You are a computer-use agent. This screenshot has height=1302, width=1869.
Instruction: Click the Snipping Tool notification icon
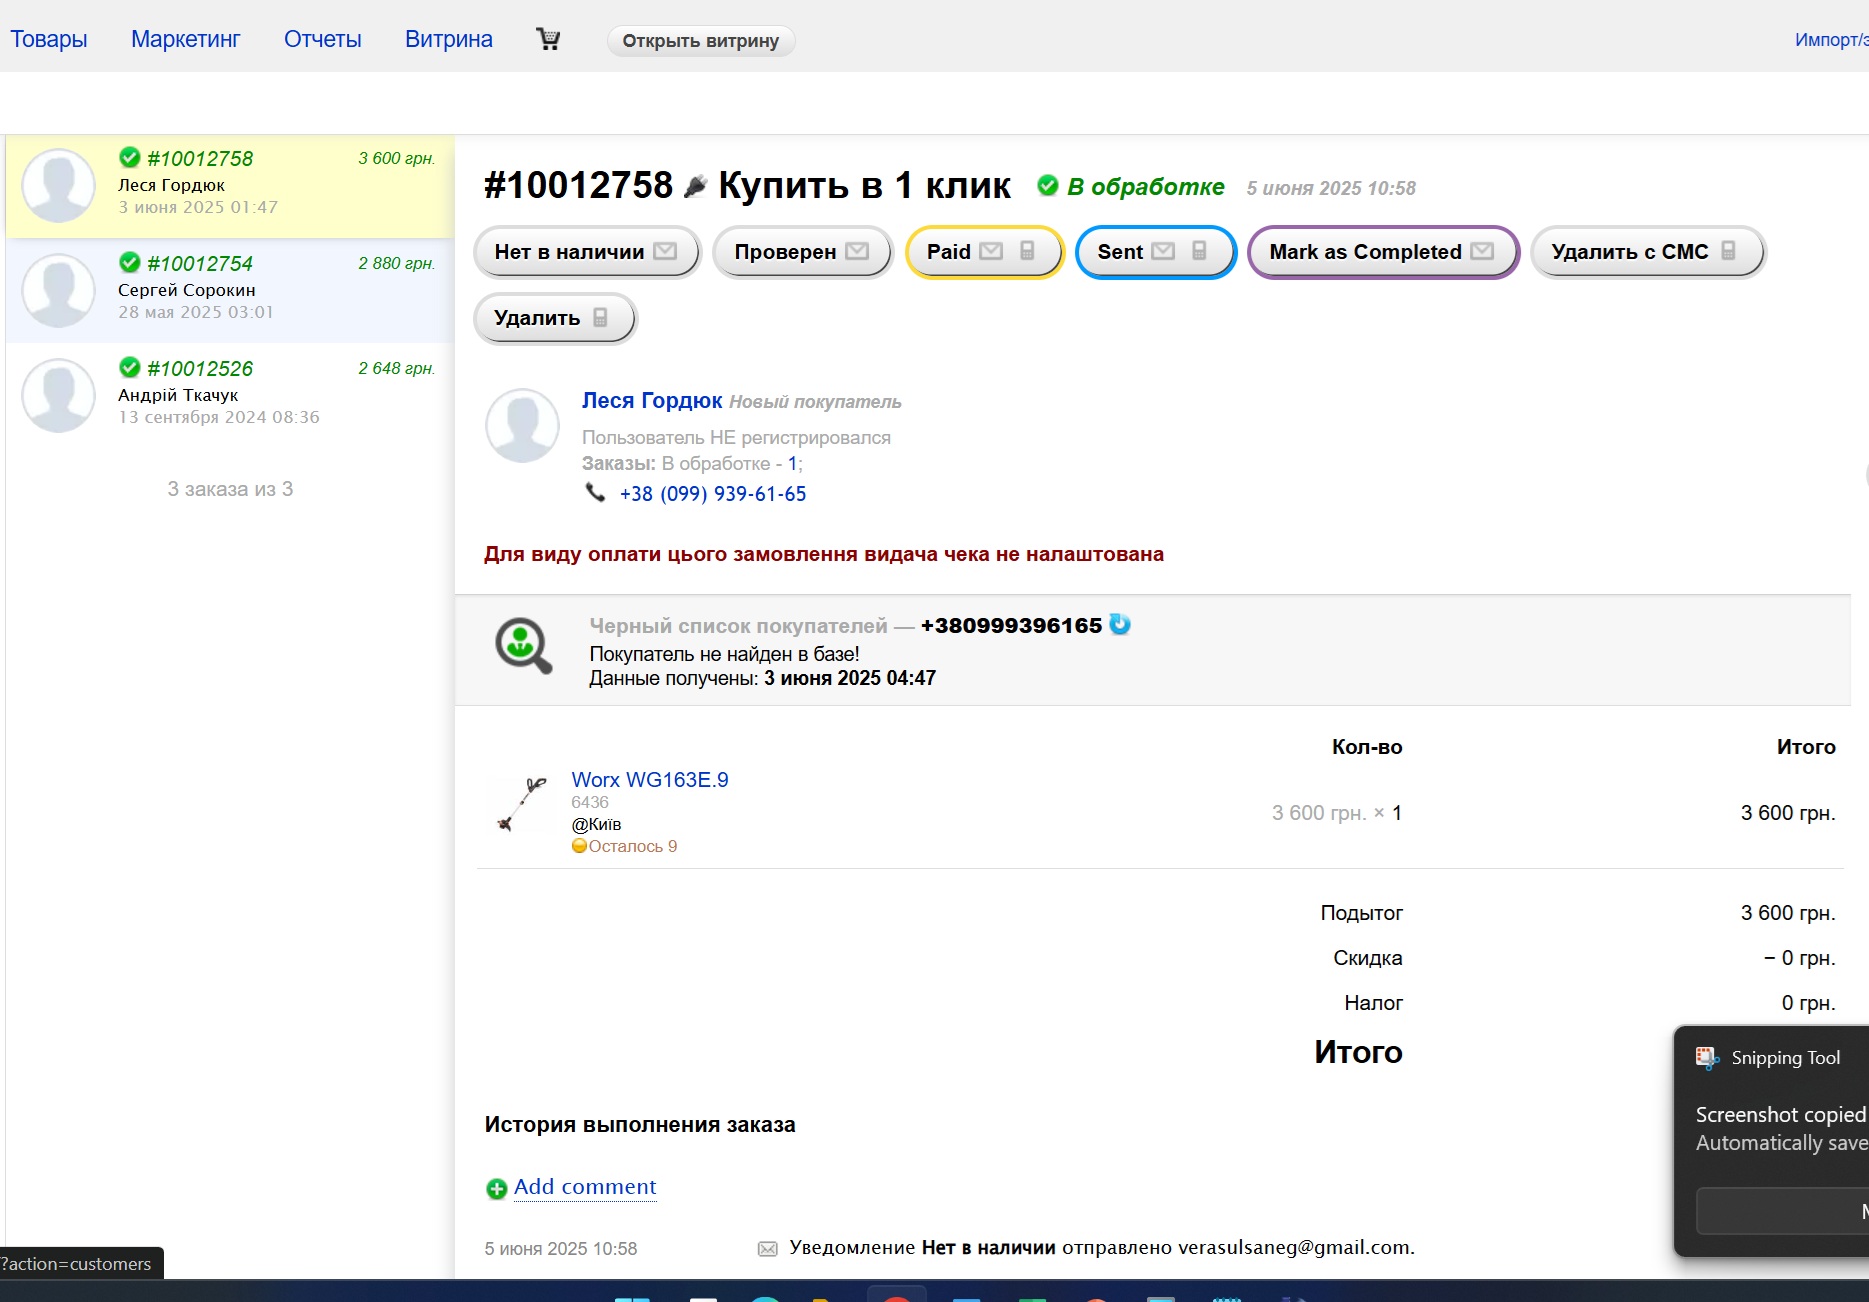point(1707,1058)
